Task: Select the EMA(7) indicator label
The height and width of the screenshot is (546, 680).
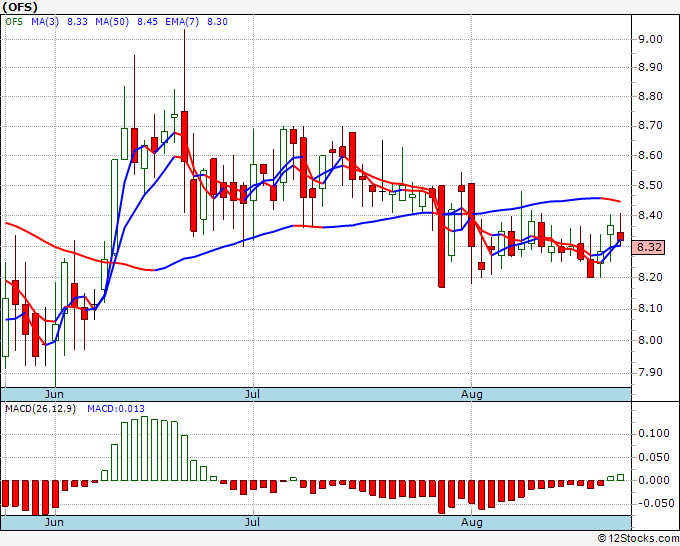Action: (182, 22)
